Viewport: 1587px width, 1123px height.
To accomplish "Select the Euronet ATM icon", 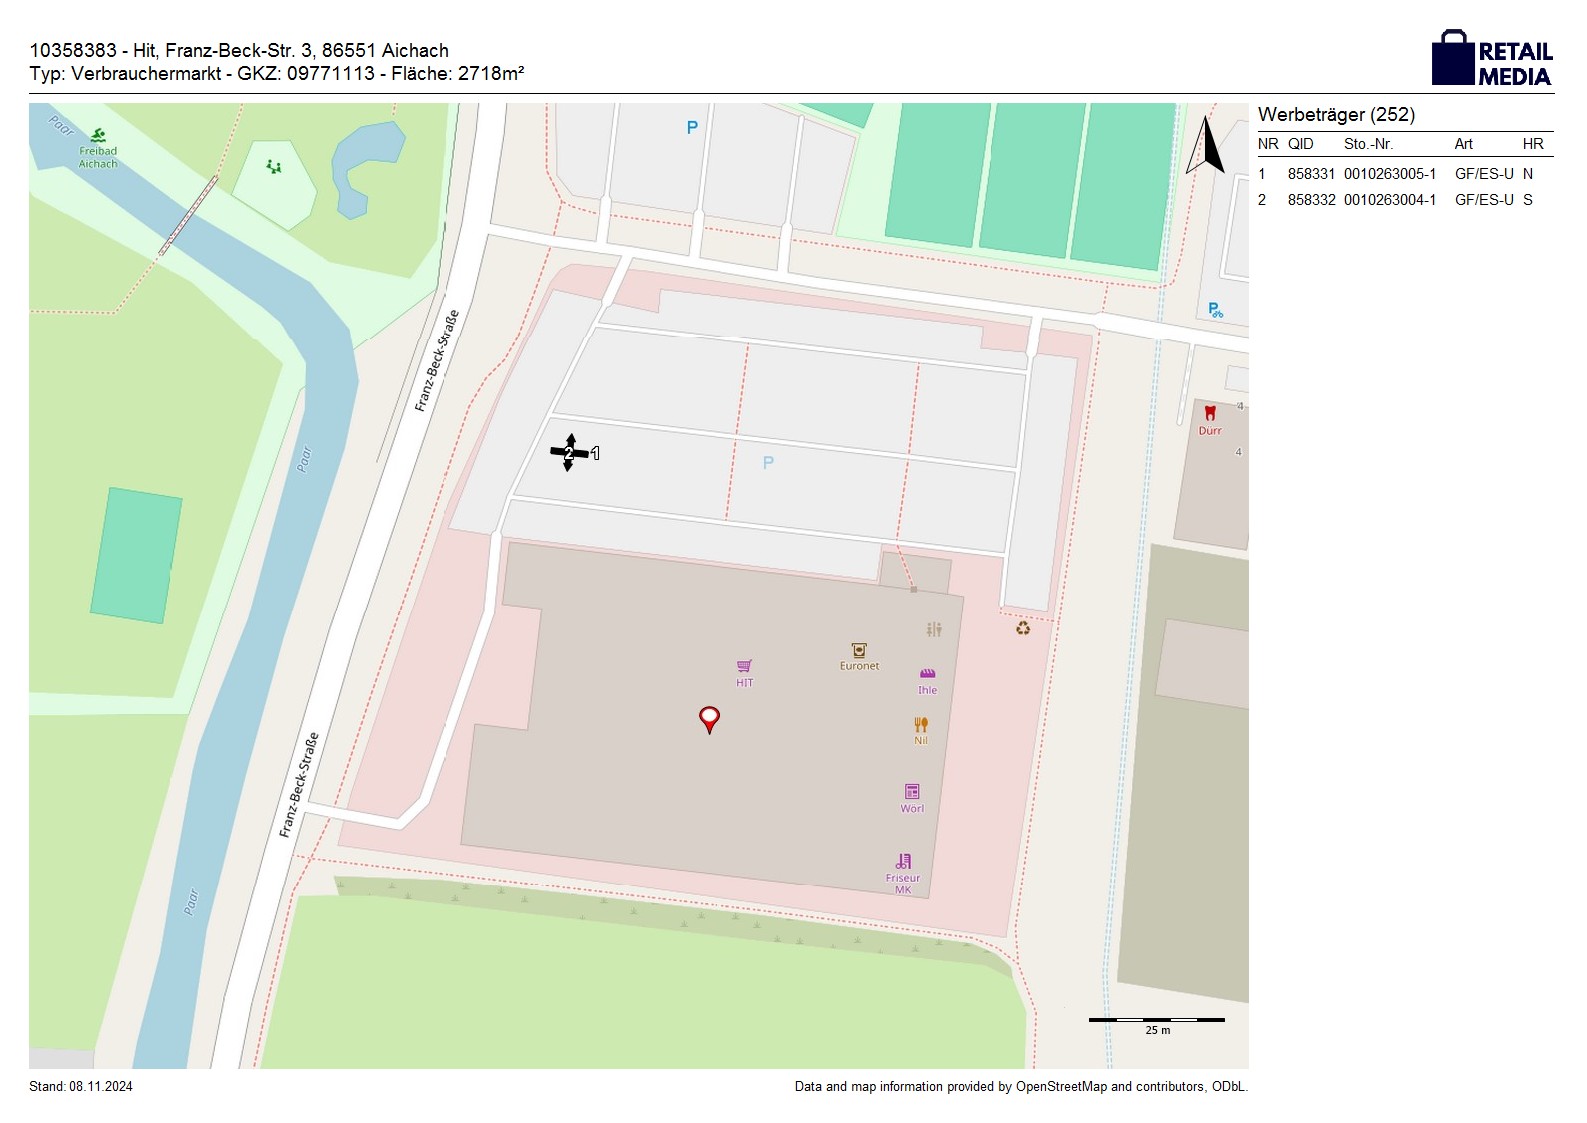I will tap(858, 650).
